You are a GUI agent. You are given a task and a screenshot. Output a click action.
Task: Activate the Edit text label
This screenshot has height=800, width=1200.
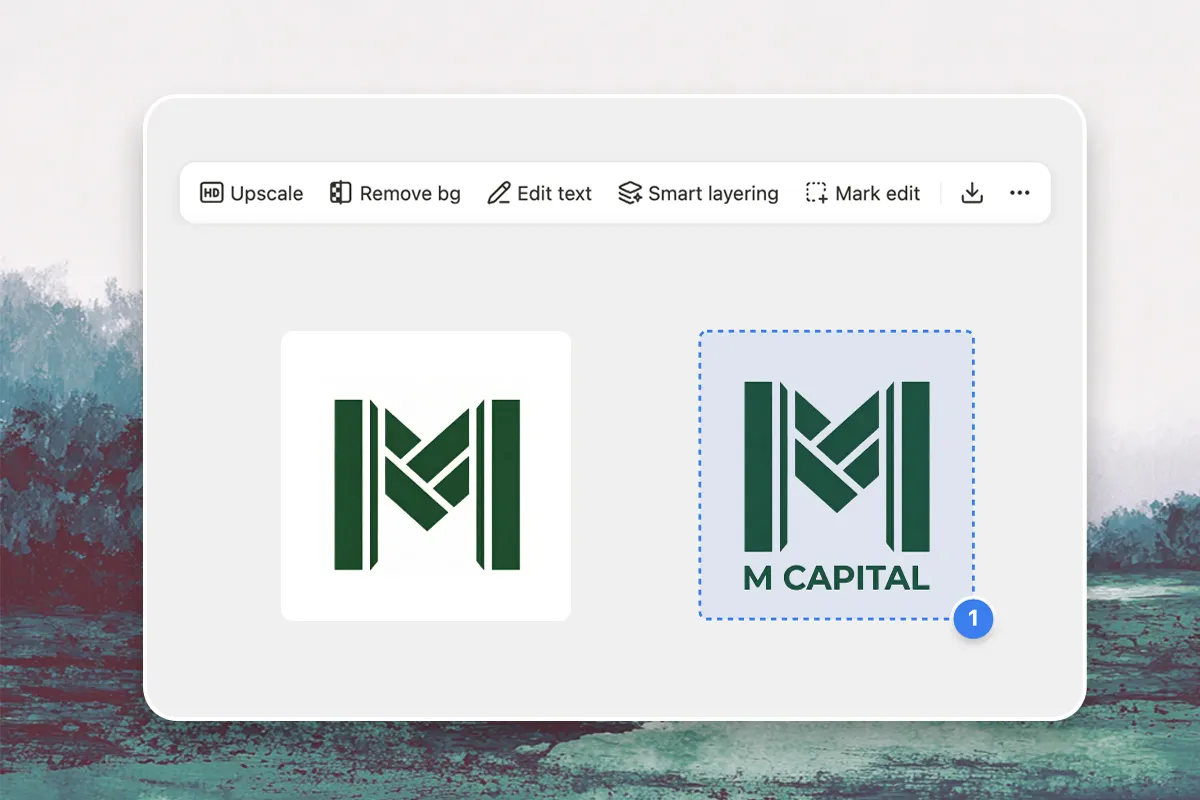tap(554, 193)
